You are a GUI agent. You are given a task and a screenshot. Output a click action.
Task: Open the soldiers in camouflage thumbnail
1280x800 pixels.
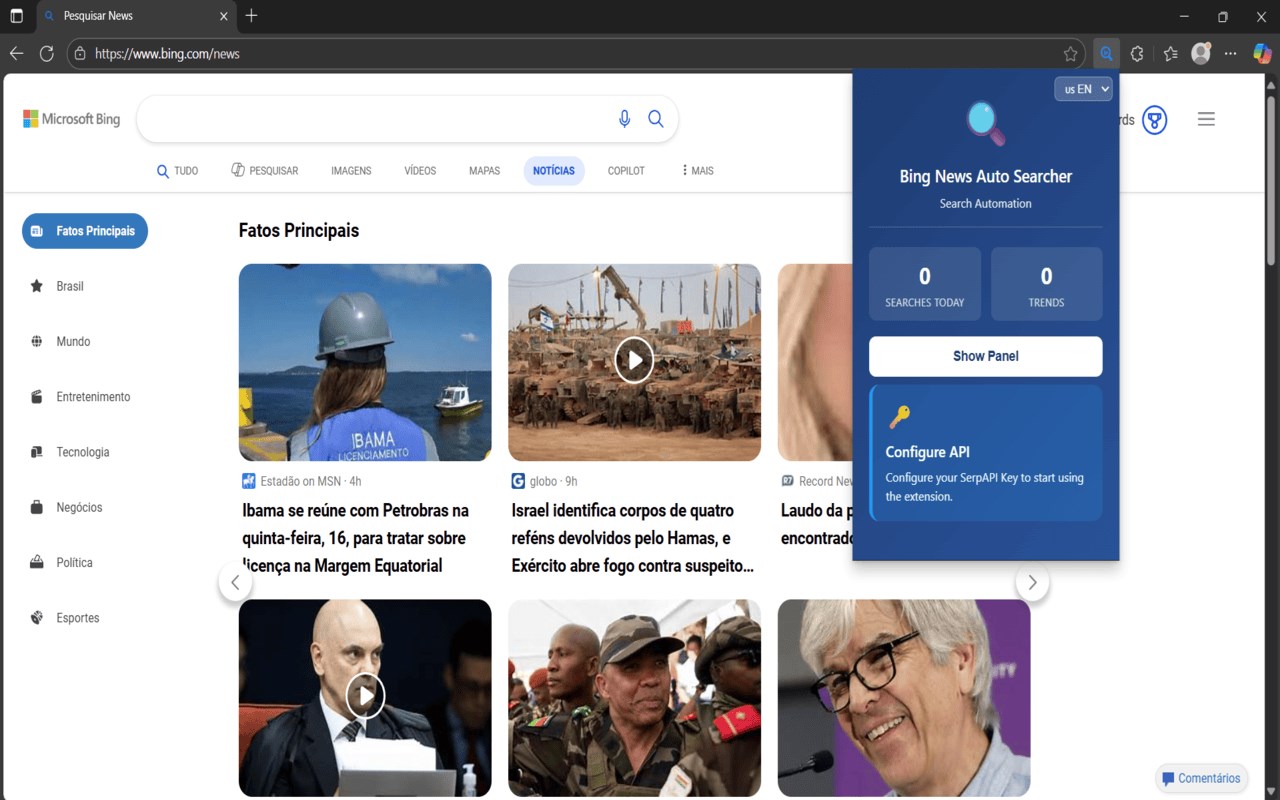(x=634, y=697)
